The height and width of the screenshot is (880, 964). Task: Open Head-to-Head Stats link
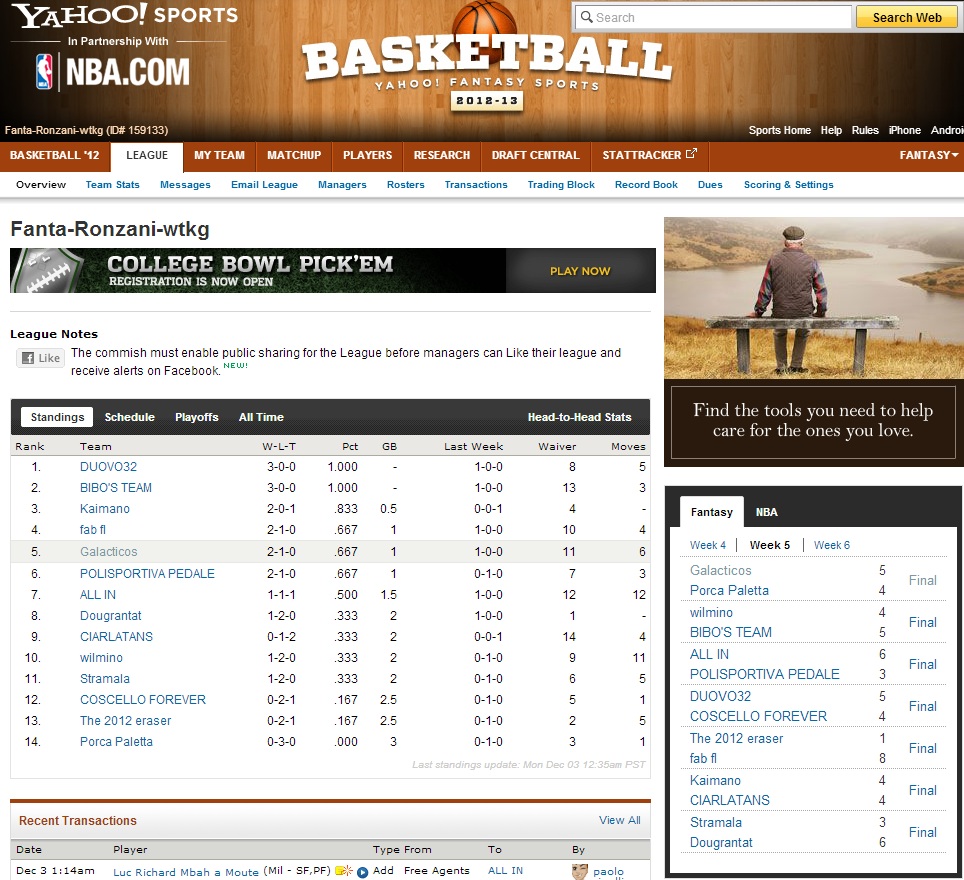coord(579,417)
